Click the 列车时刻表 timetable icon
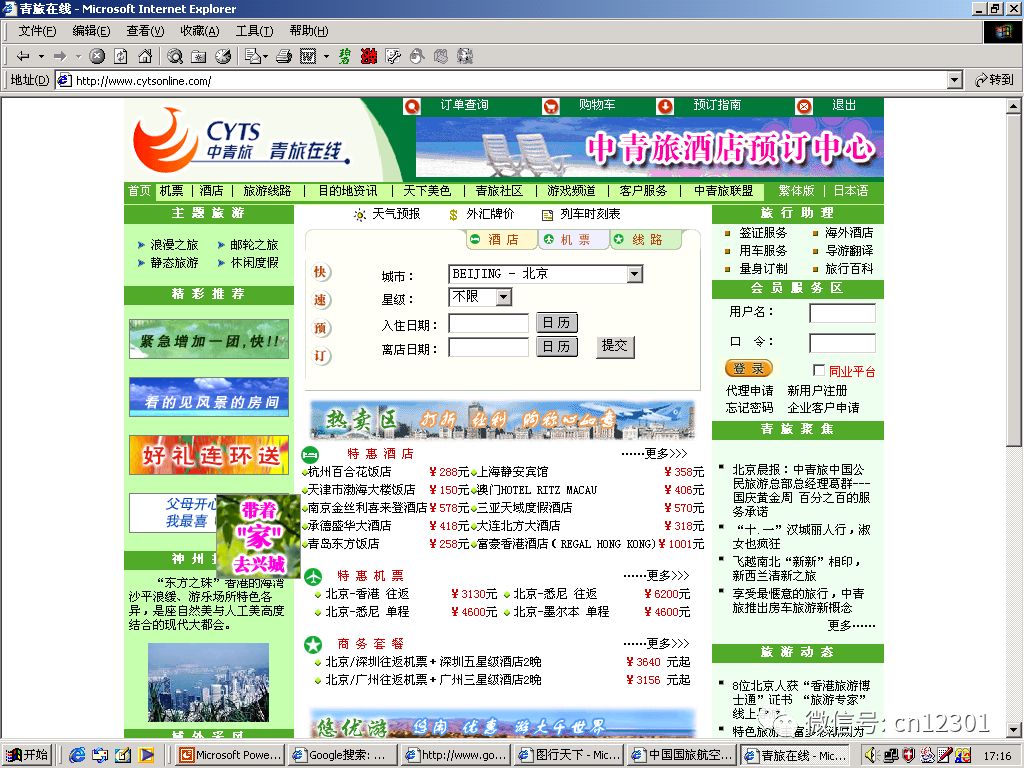 (x=547, y=215)
